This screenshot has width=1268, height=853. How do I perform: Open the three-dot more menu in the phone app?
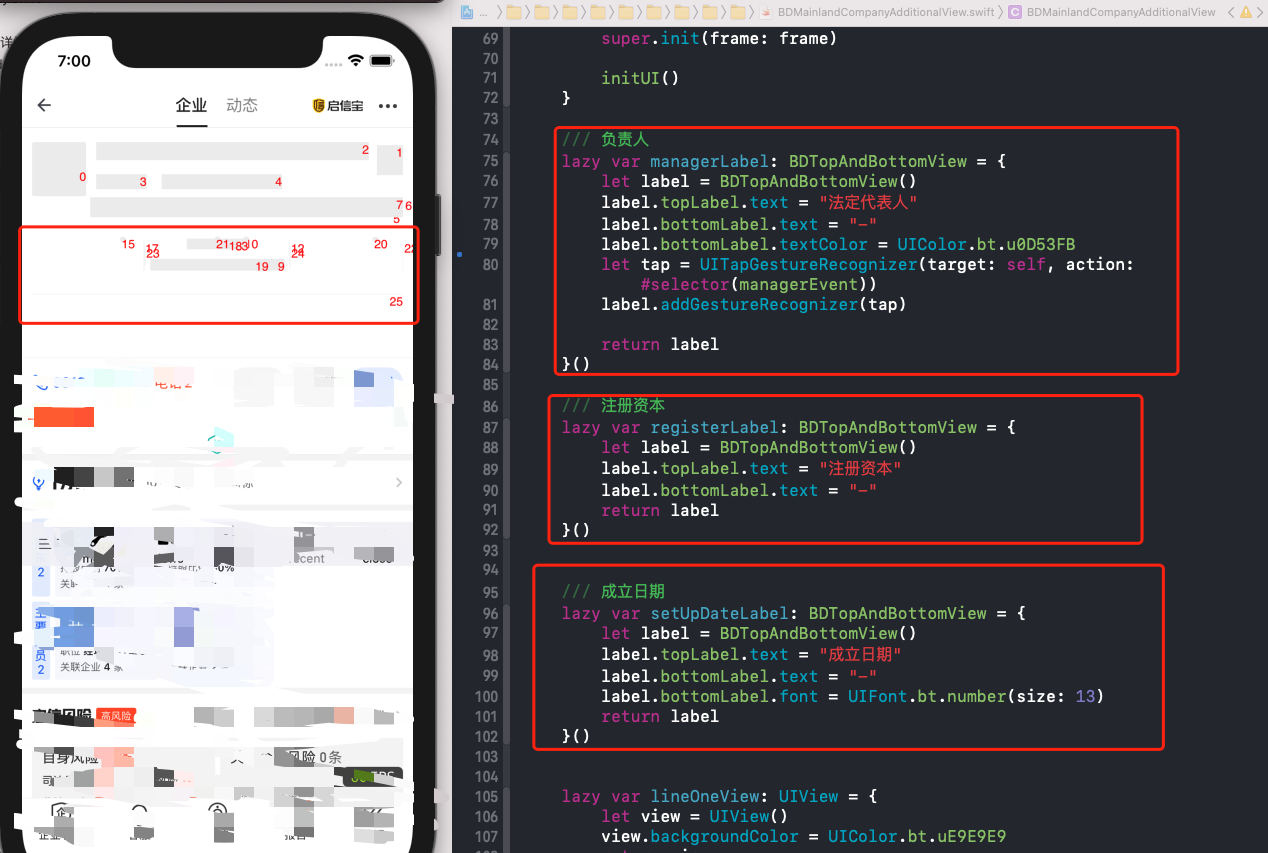coord(388,106)
